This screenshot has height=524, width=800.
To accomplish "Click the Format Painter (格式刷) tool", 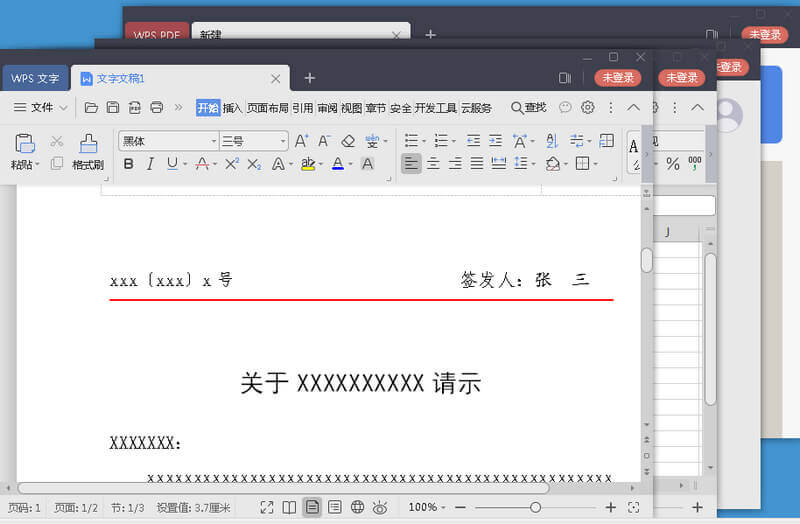I will click(88, 151).
